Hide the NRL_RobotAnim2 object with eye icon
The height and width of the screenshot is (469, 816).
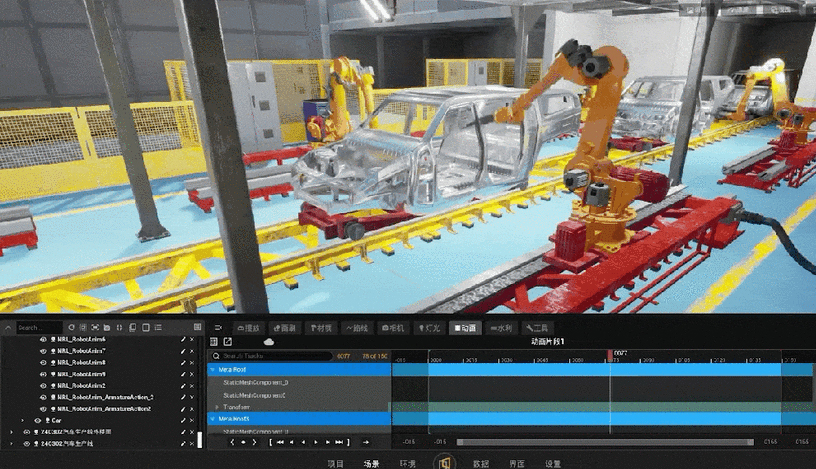pos(43,385)
